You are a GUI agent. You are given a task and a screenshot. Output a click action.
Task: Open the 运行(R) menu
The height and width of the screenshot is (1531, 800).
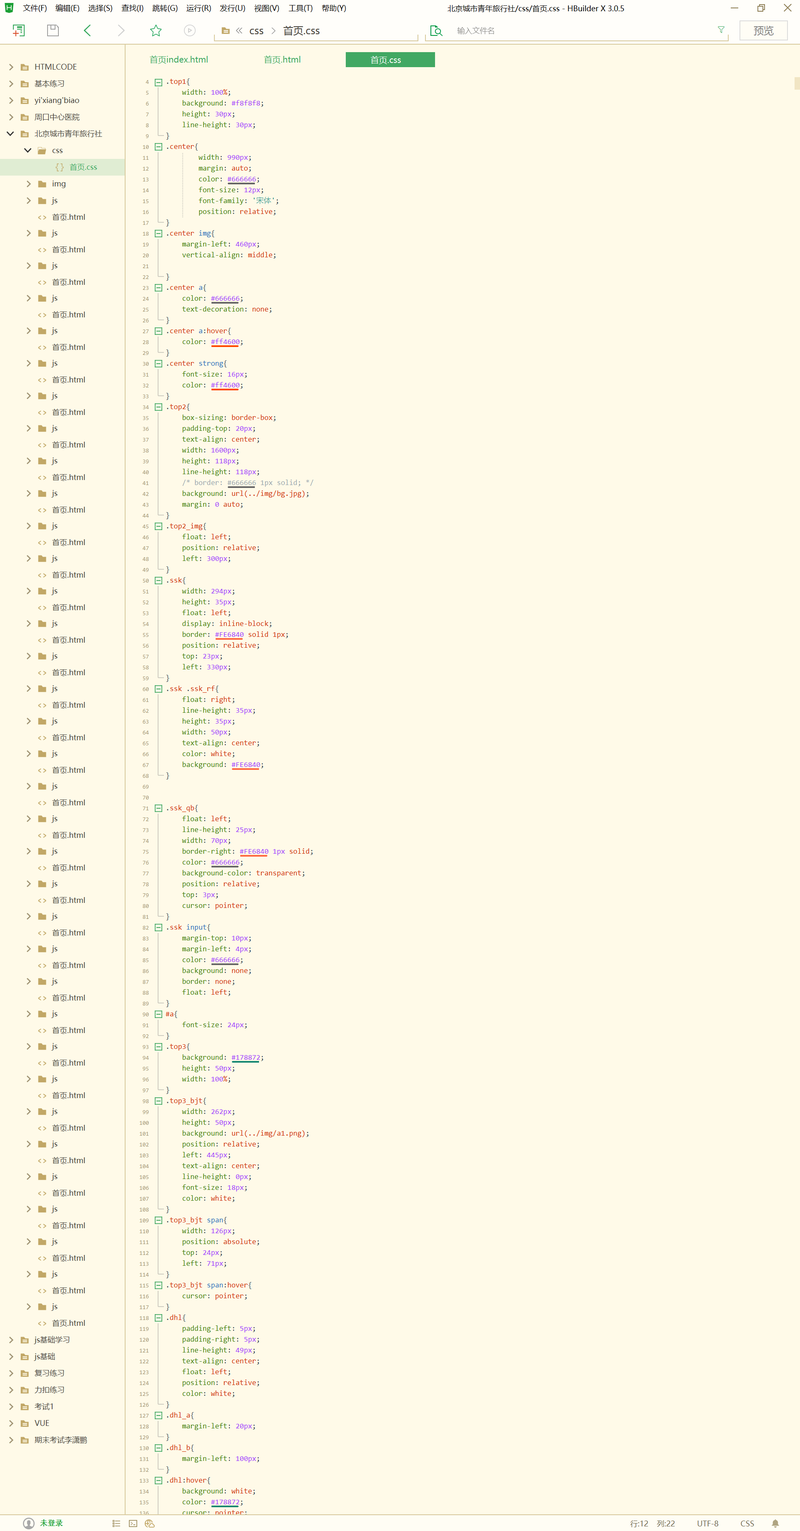coord(198,8)
